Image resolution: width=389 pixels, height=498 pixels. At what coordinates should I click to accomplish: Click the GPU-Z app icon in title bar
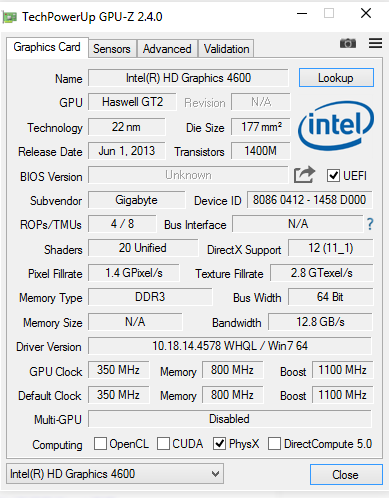point(9,17)
